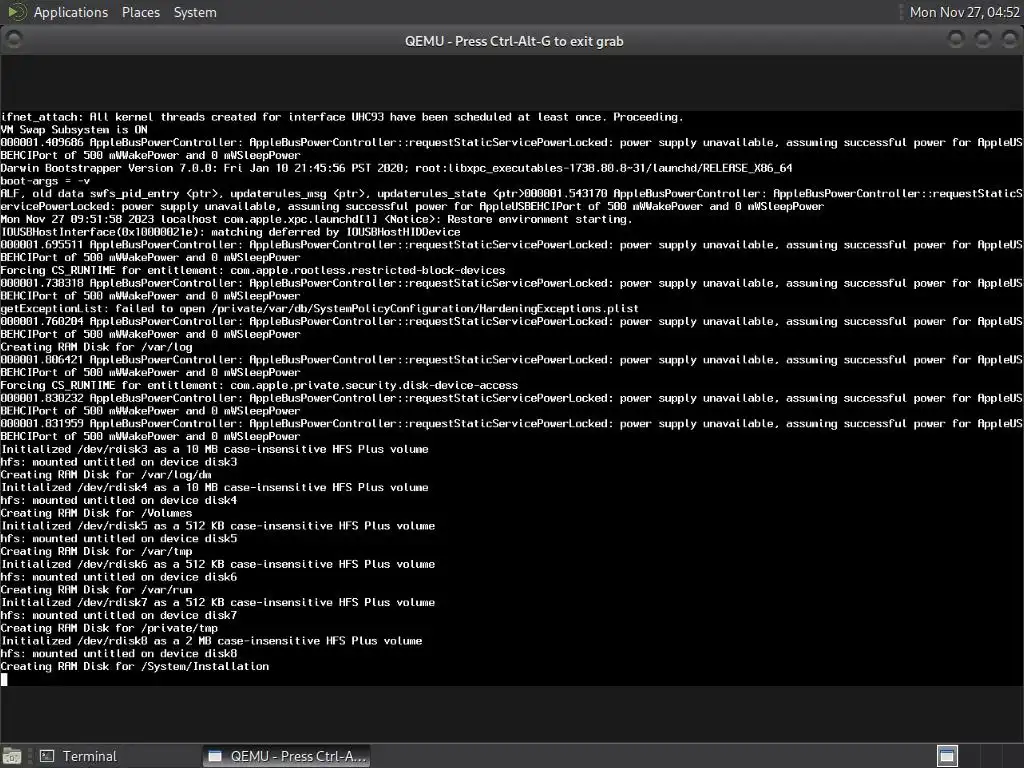Screen dimensions: 1024x768
Task: Open the Places menu
Action: coord(140,12)
